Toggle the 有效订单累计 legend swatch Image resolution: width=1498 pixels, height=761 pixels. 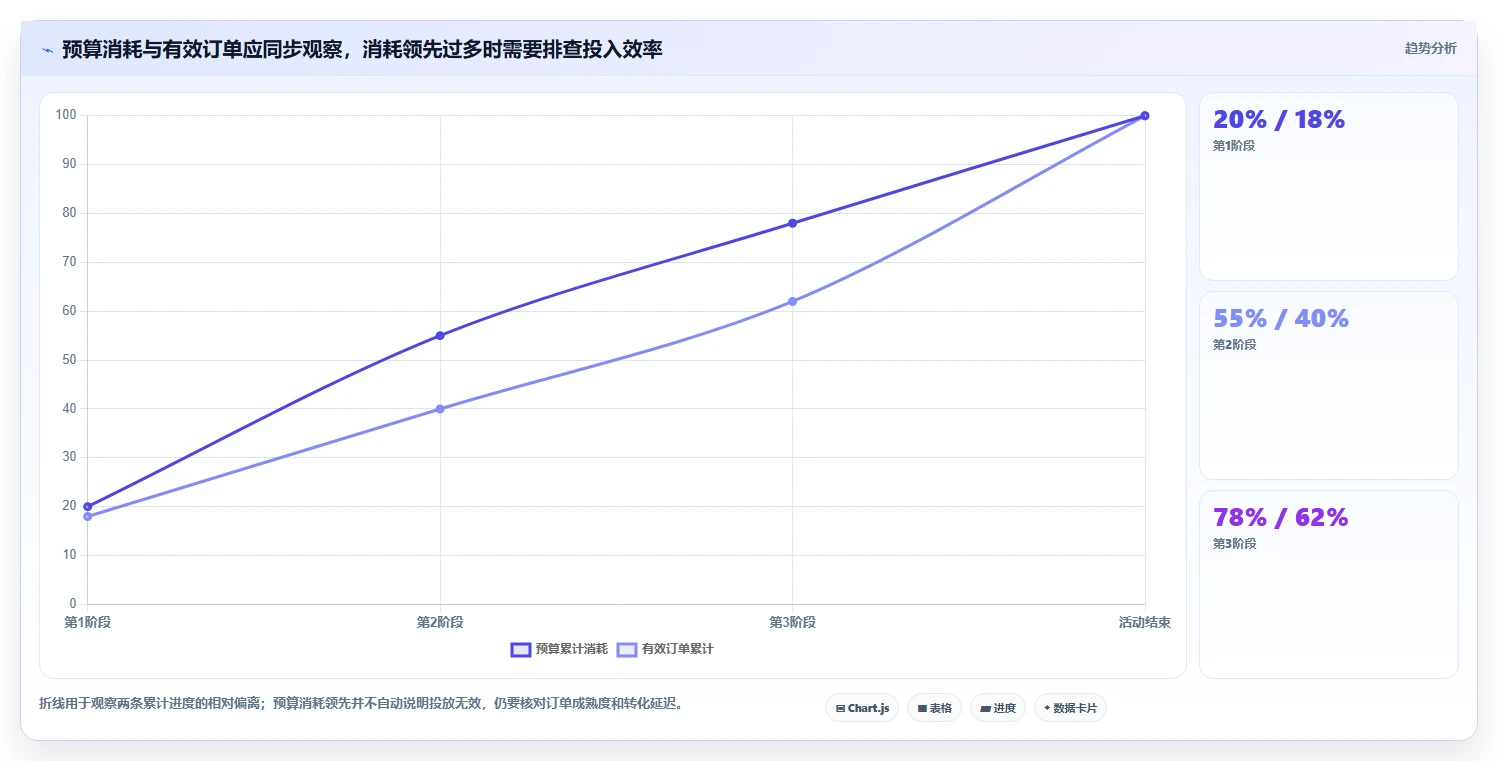[627, 649]
